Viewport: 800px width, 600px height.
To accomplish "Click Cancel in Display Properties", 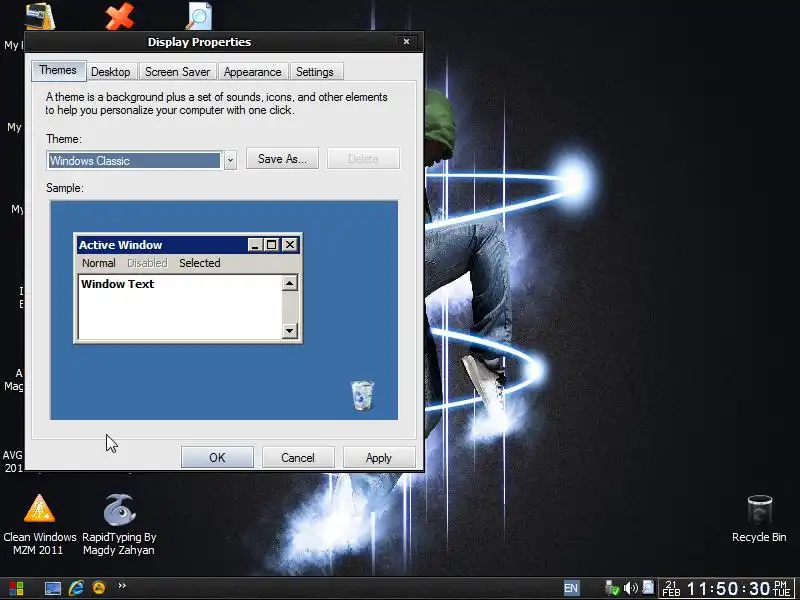I will (298, 458).
